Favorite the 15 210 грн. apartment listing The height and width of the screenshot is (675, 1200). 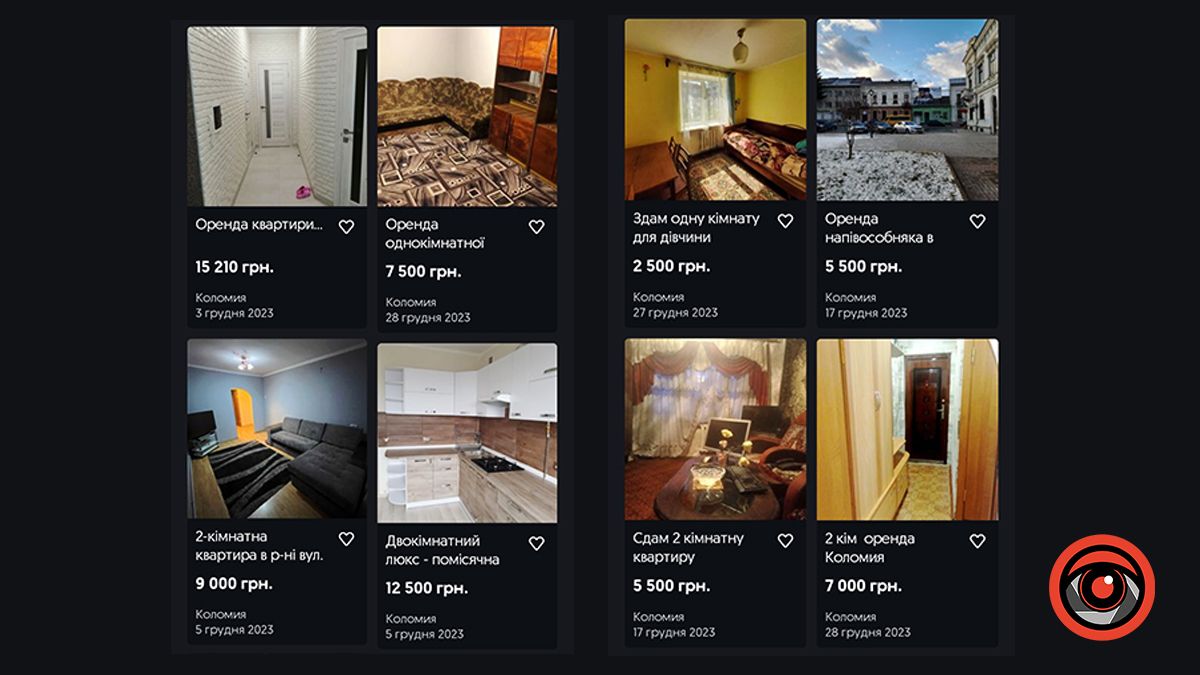click(x=346, y=227)
